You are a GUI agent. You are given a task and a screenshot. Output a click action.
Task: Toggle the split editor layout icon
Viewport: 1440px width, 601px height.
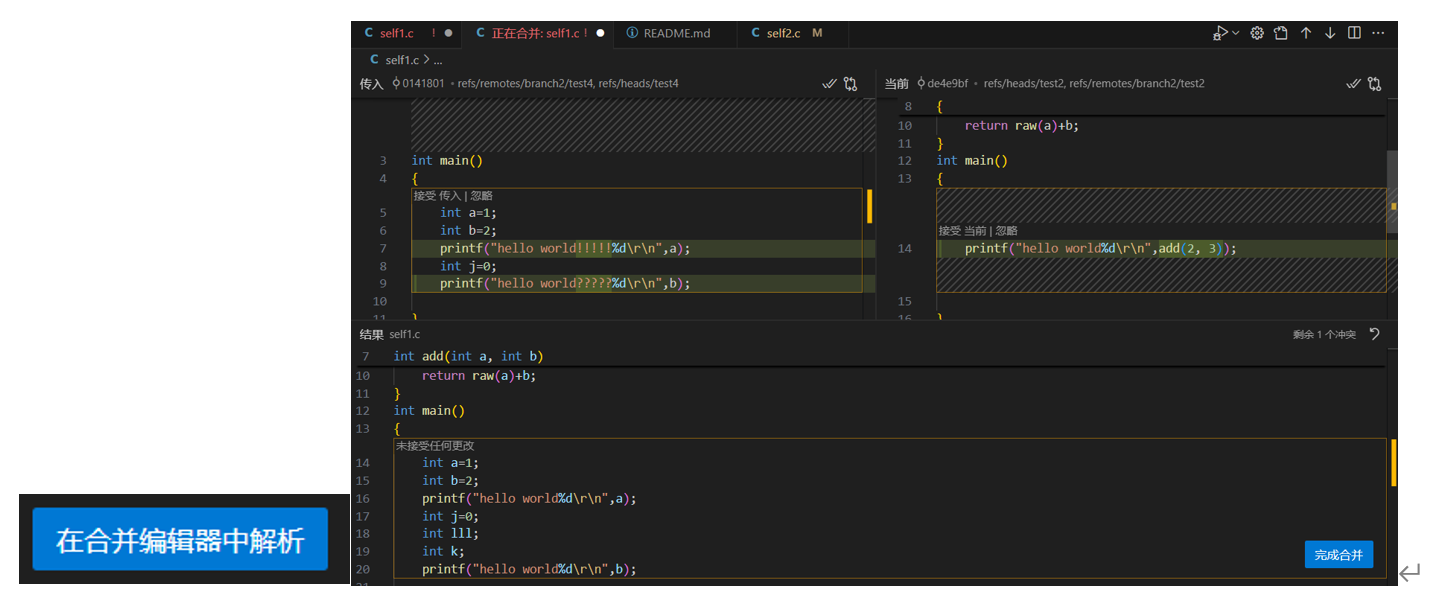coord(1354,33)
